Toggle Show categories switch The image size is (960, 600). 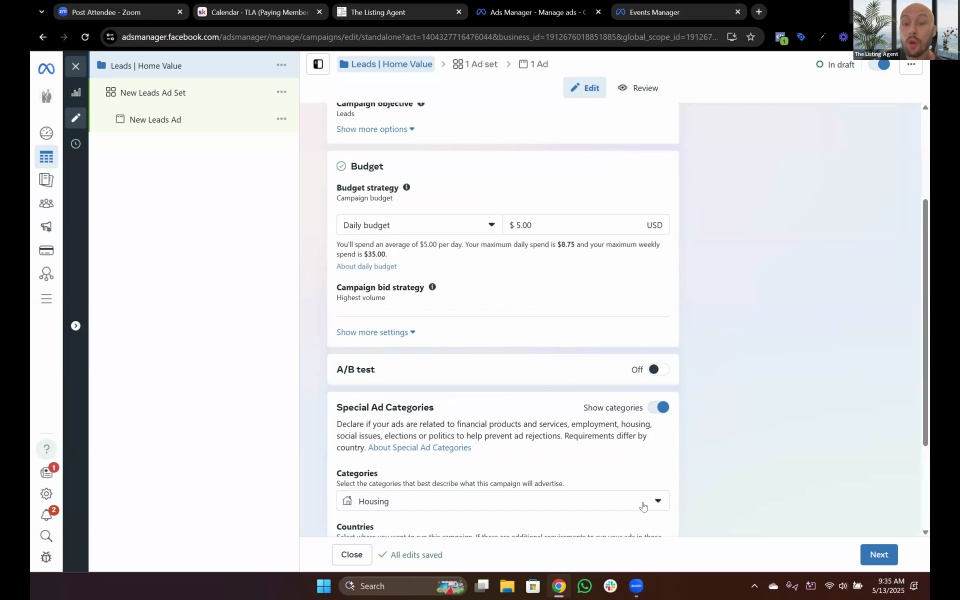tap(659, 407)
